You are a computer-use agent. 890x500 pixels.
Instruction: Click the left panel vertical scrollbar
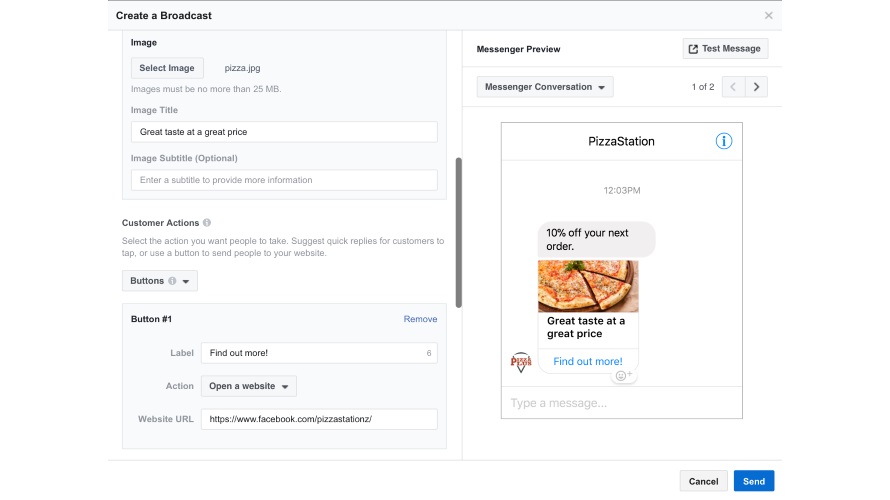[459, 232]
